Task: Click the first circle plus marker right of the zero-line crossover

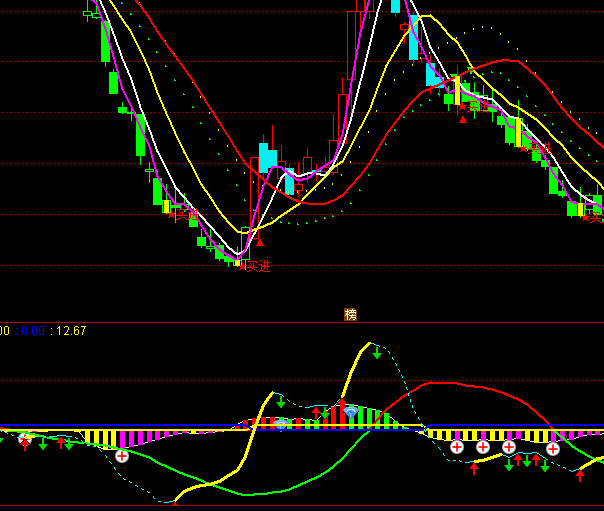Action: (457, 447)
